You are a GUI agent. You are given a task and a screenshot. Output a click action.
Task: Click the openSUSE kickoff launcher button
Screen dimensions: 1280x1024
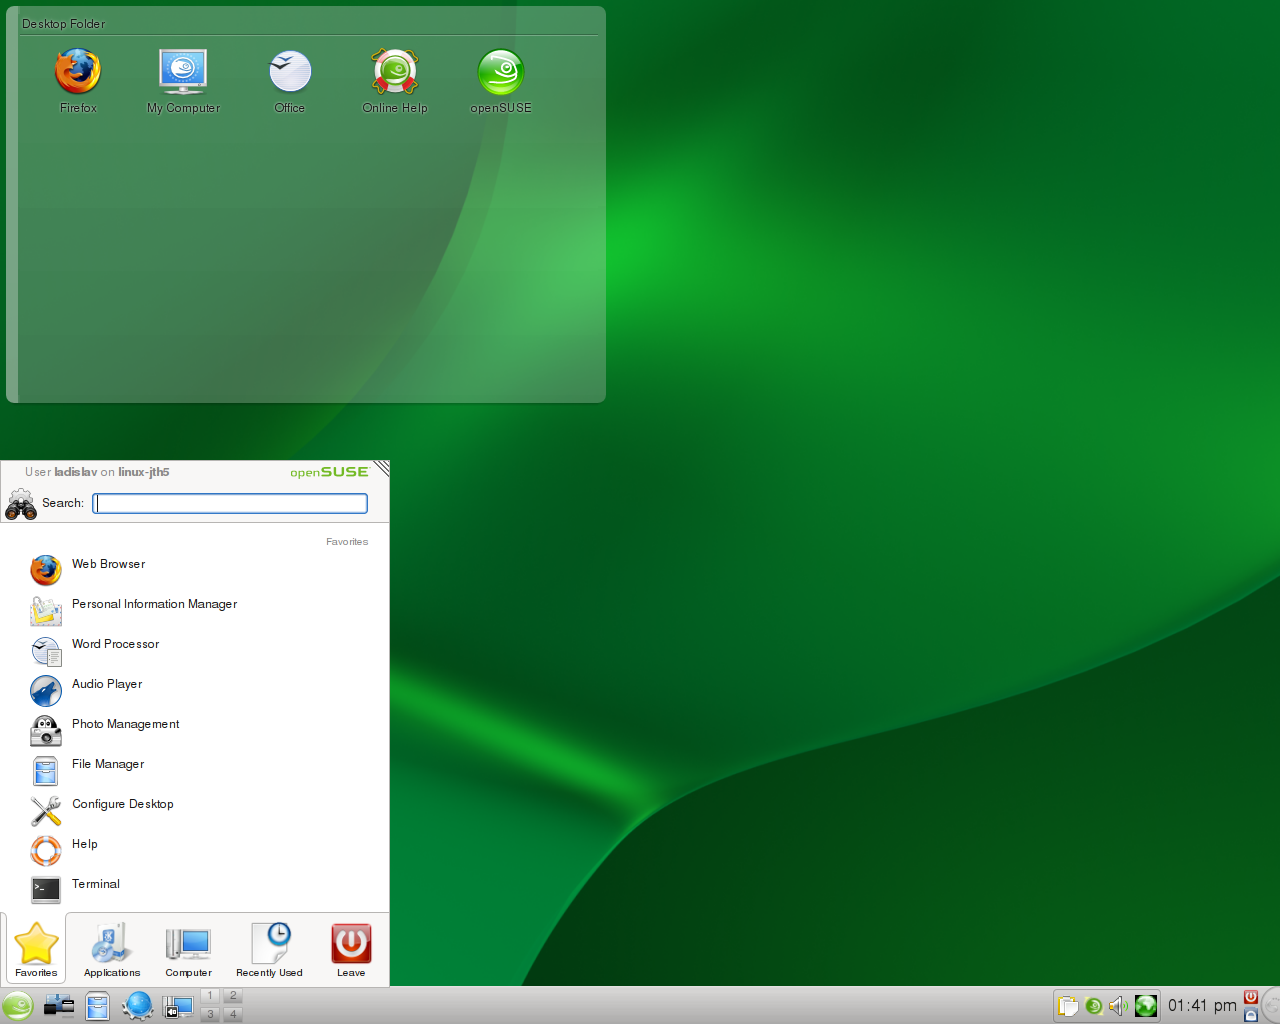tap(18, 1006)
